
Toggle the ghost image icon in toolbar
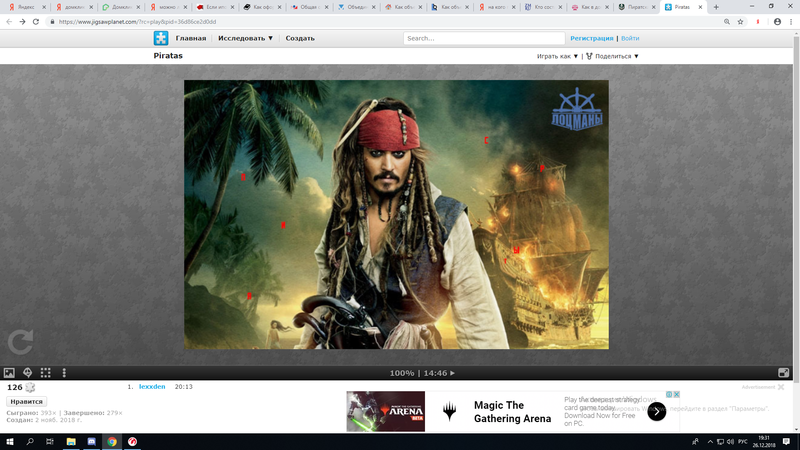click(x=28, y=373)
